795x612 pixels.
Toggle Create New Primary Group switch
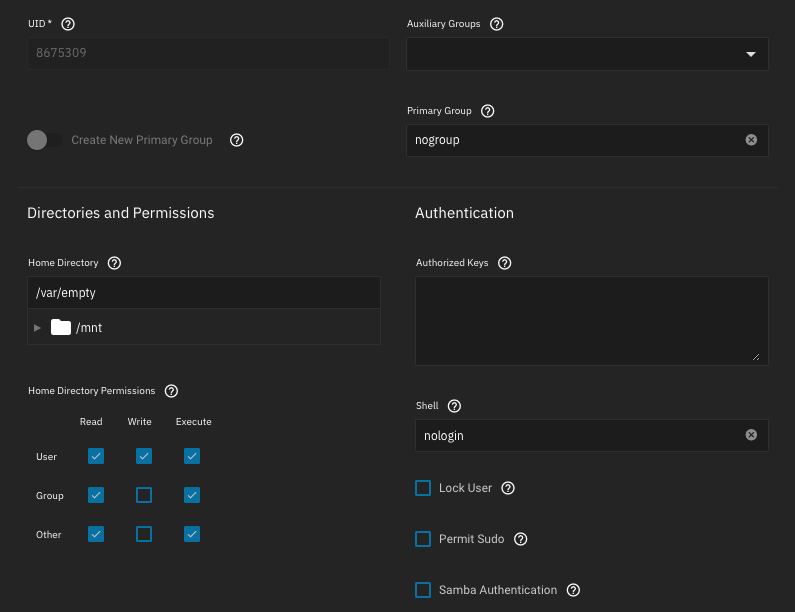click(x=45, y=140)
